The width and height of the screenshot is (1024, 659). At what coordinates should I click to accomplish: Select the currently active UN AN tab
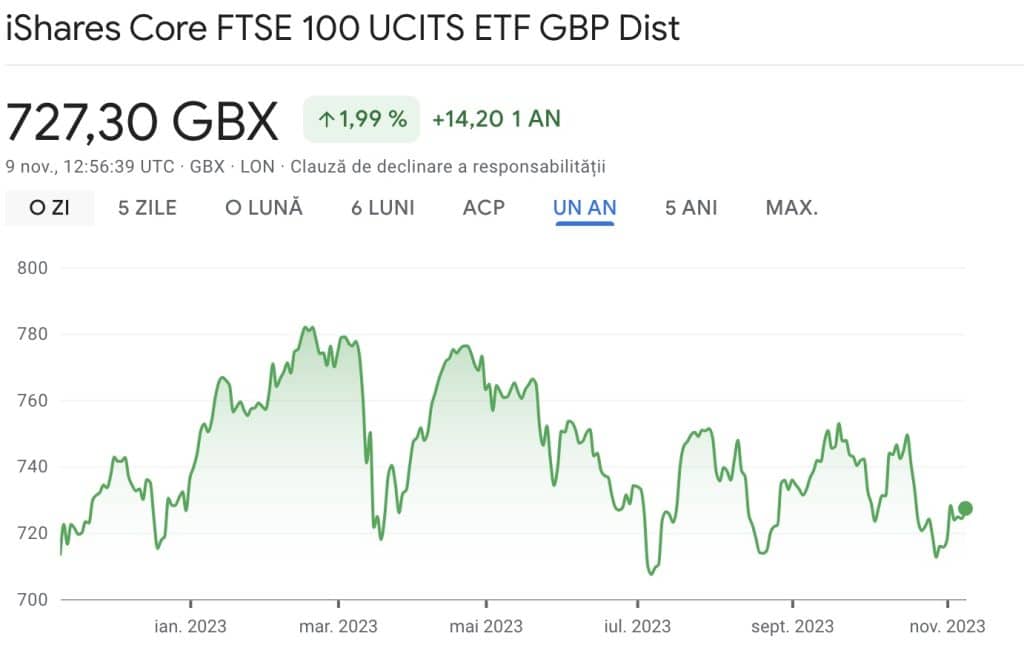coord(583,207)
